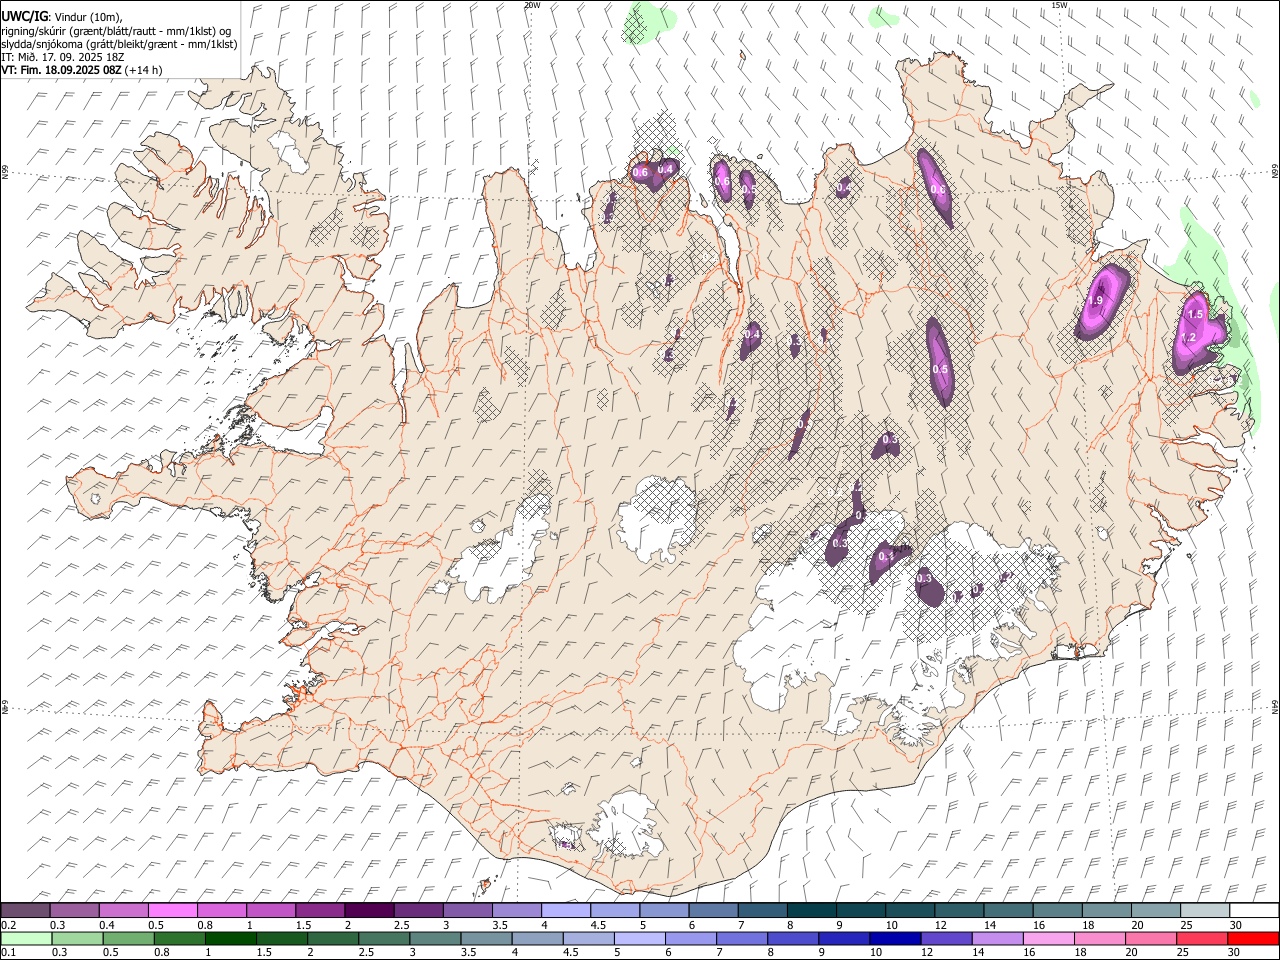
Task: Click the '1.9' precipitation value on the map
Action: pos(1095,300)
